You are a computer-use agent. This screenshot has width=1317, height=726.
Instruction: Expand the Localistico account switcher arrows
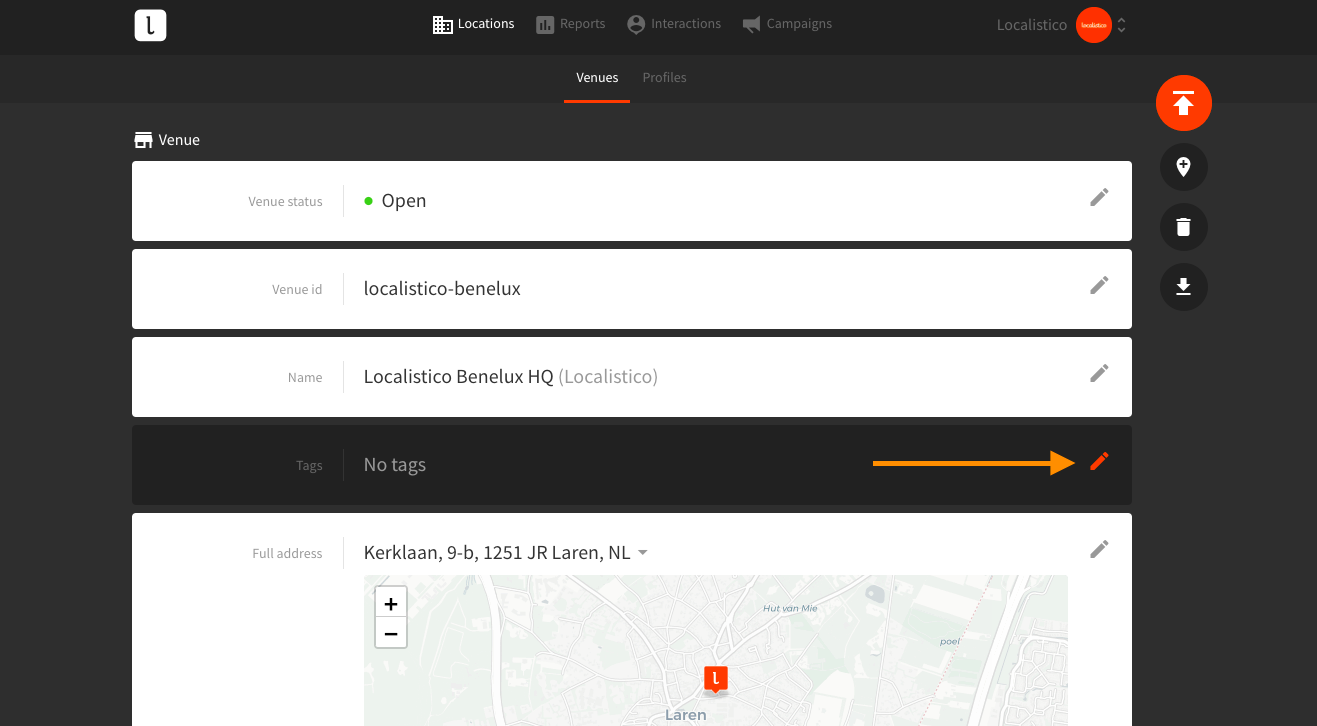coord(1122,25)
